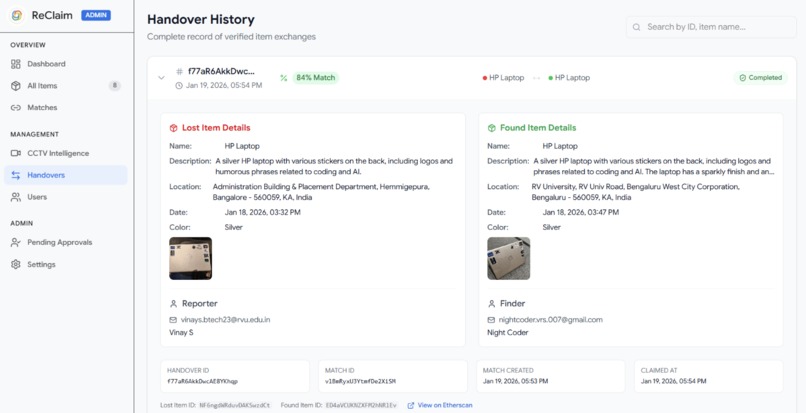Image resolution: width=806 pixels, height=413 pixels.
Task: Click the Administration Building location text
Action: pyautogui.click(x=321, y=192)
